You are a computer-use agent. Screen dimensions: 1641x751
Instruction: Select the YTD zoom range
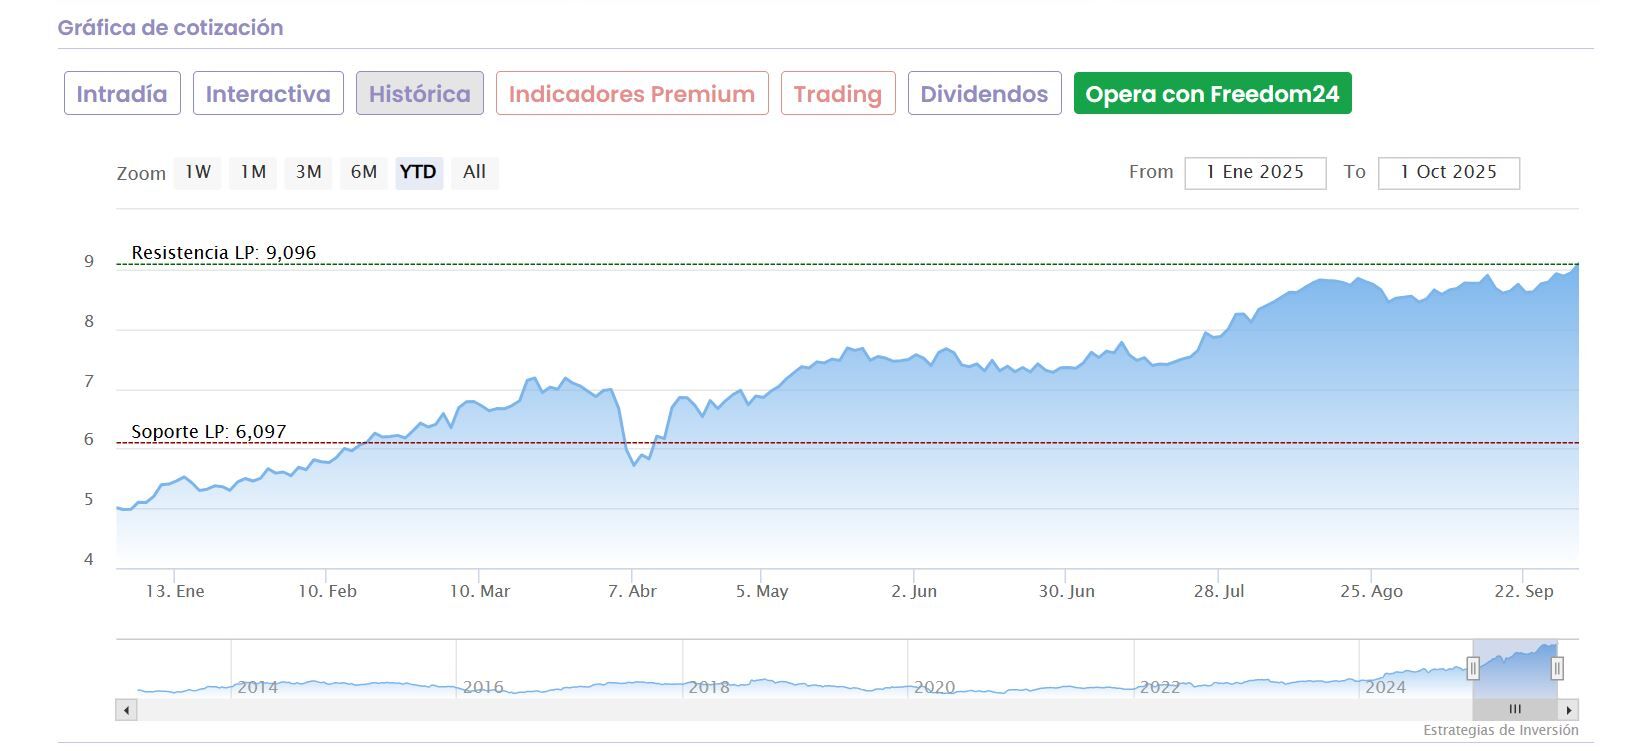coord(418,172)
